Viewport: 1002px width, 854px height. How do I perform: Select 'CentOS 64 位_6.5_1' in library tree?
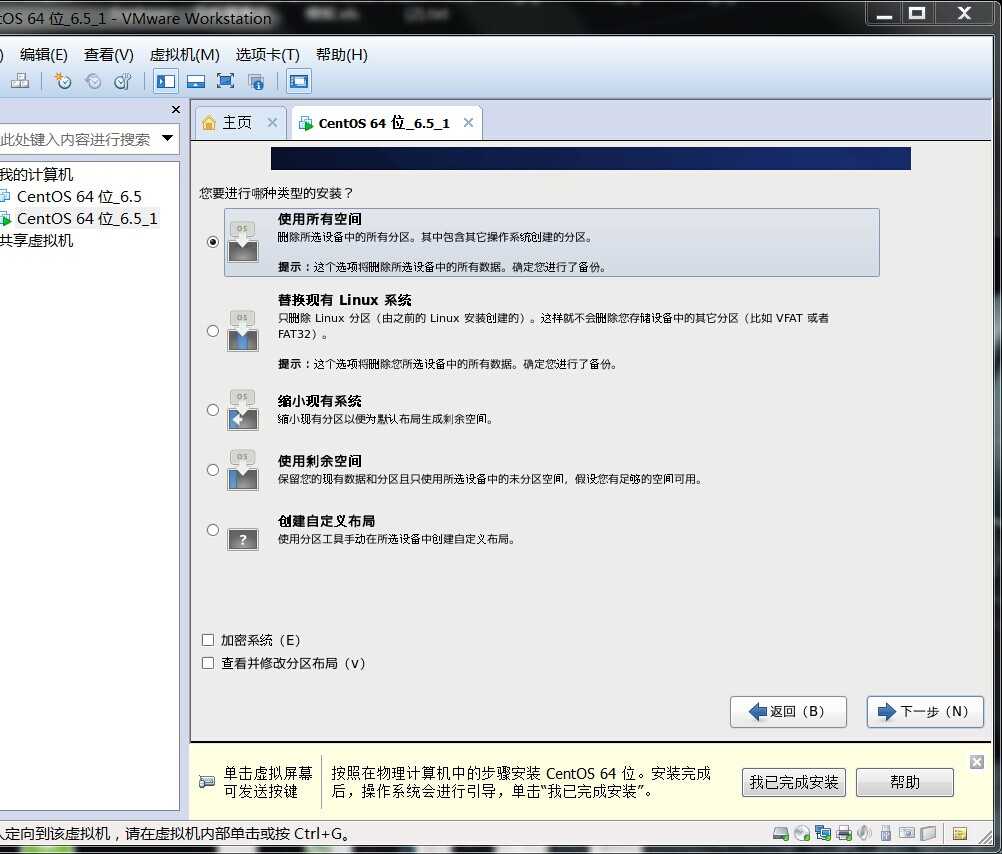pos(87,219)
